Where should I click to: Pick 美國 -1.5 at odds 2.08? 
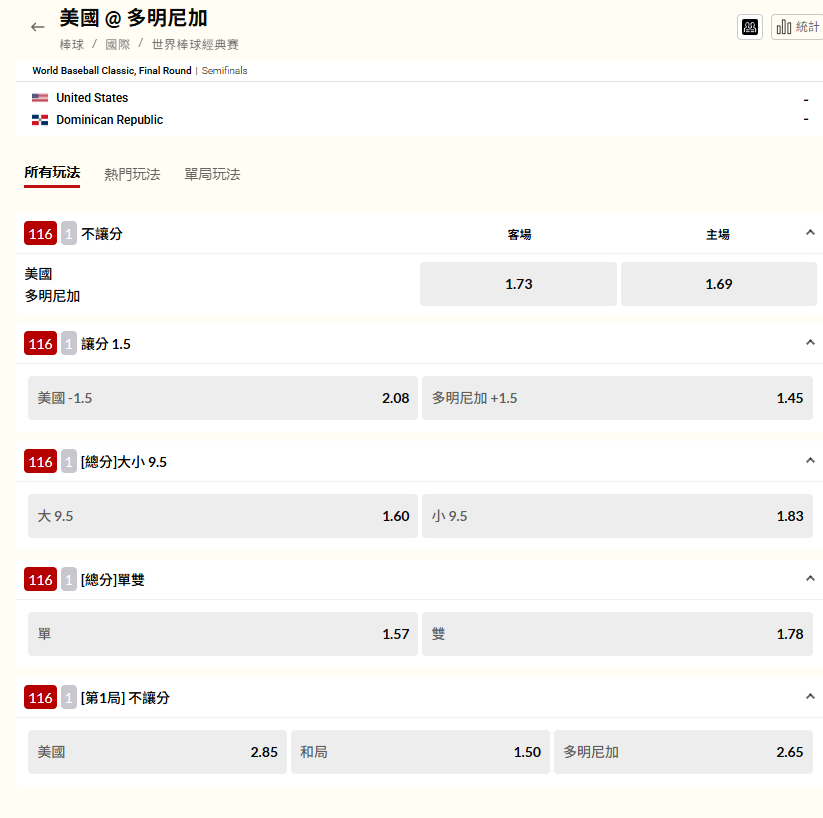223,398
